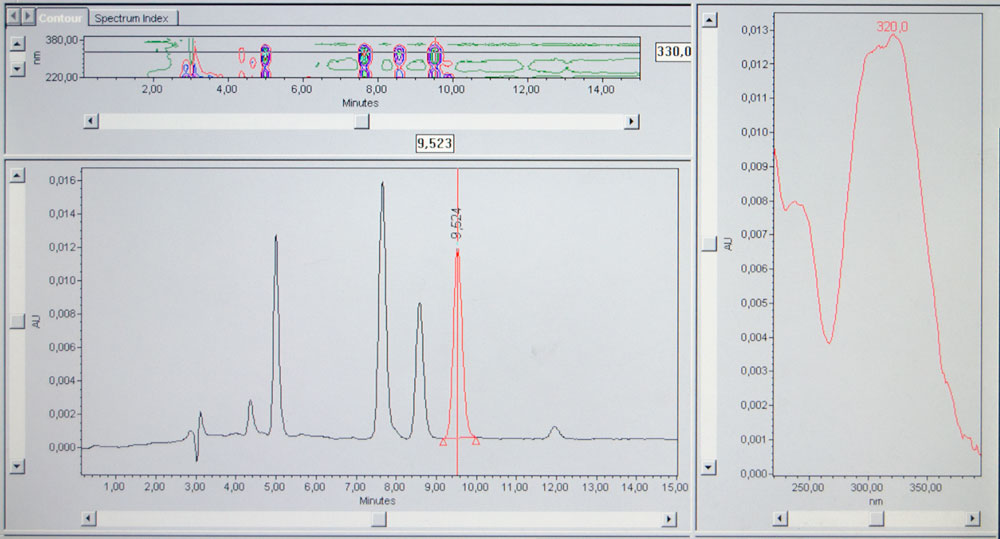Click chromatogram horizontal scrollbar right arrow
The height and width of the screenshot is (539, 1000).
(x=668, y=519)
